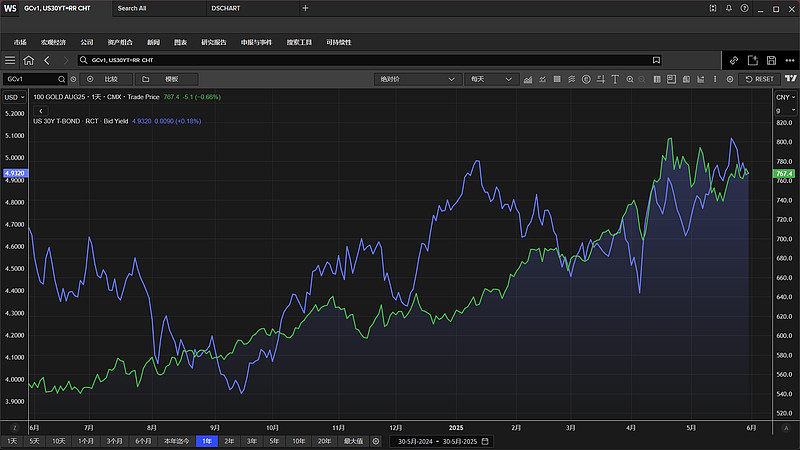Open the vertical dots toolbar overflow menu
The width and height of the screenshot is (800, 450).
click(x=715, y=79)
